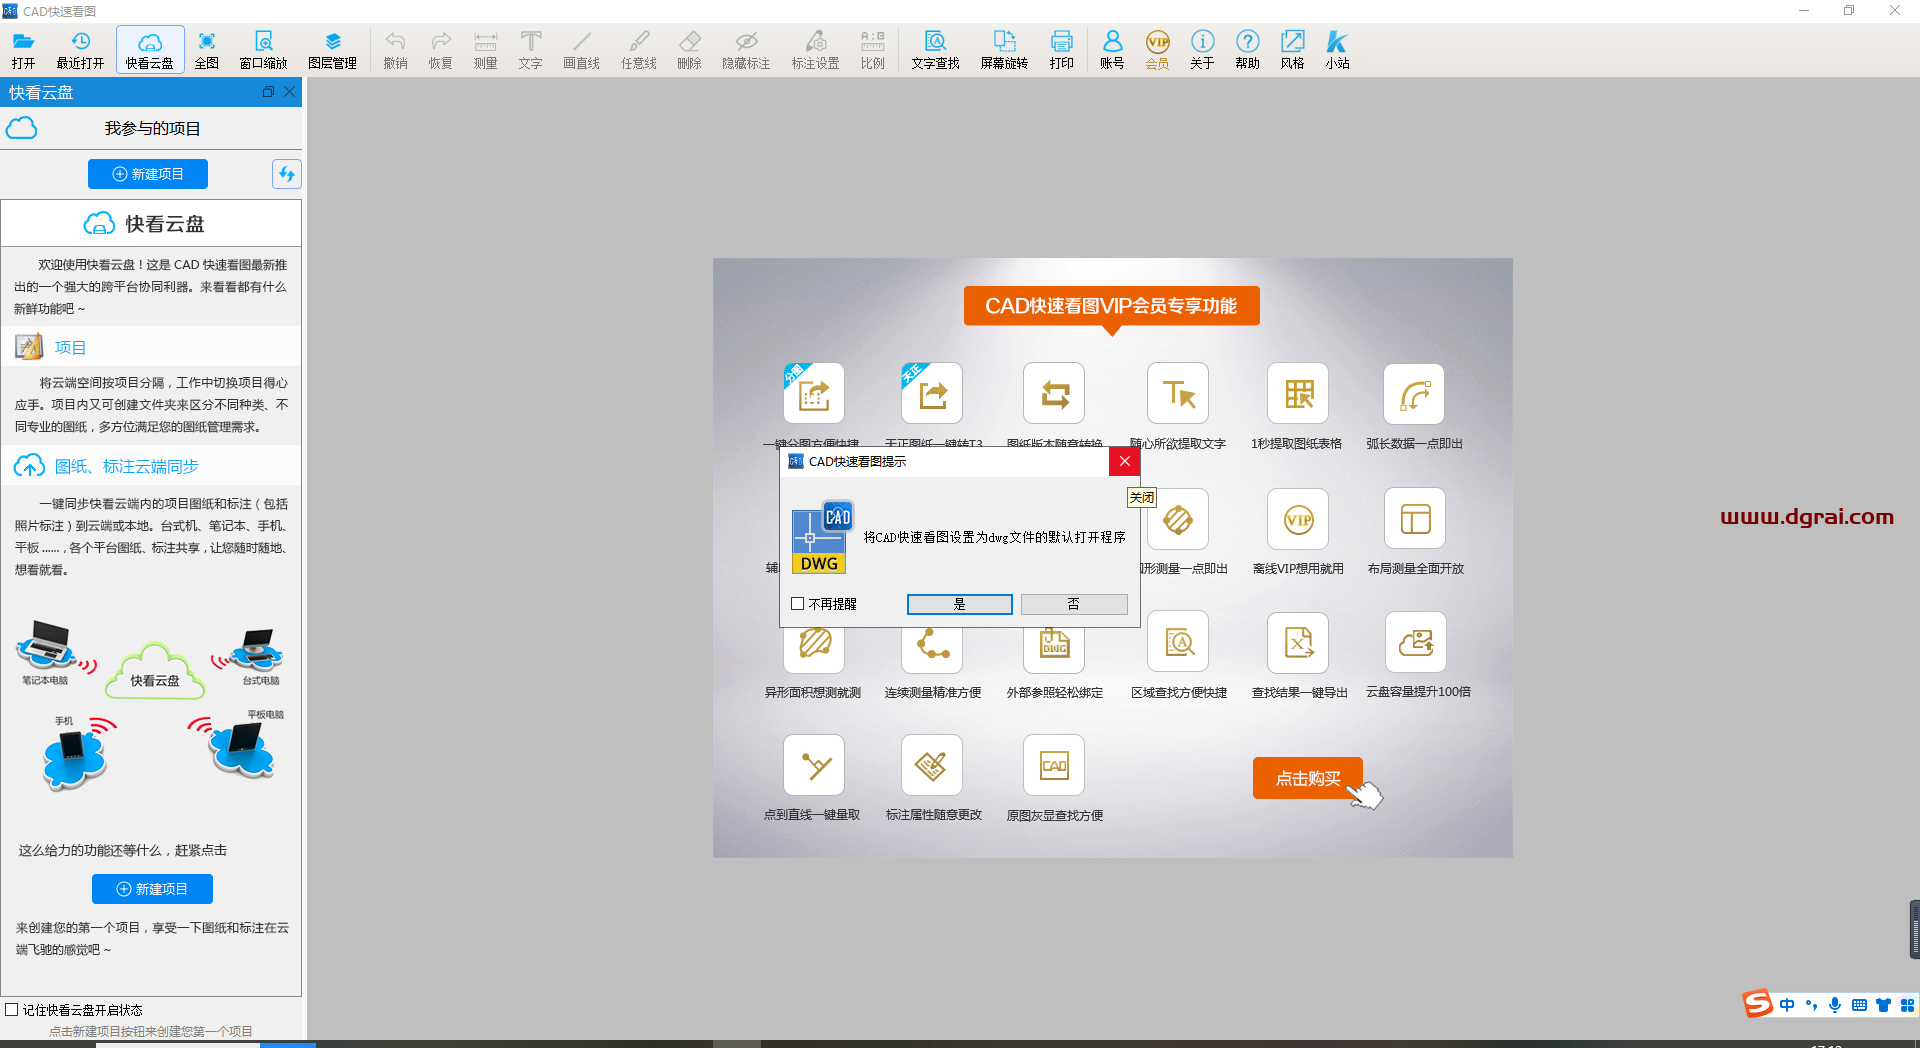Open the 帮助 help menu

[x=1247, y=49]
